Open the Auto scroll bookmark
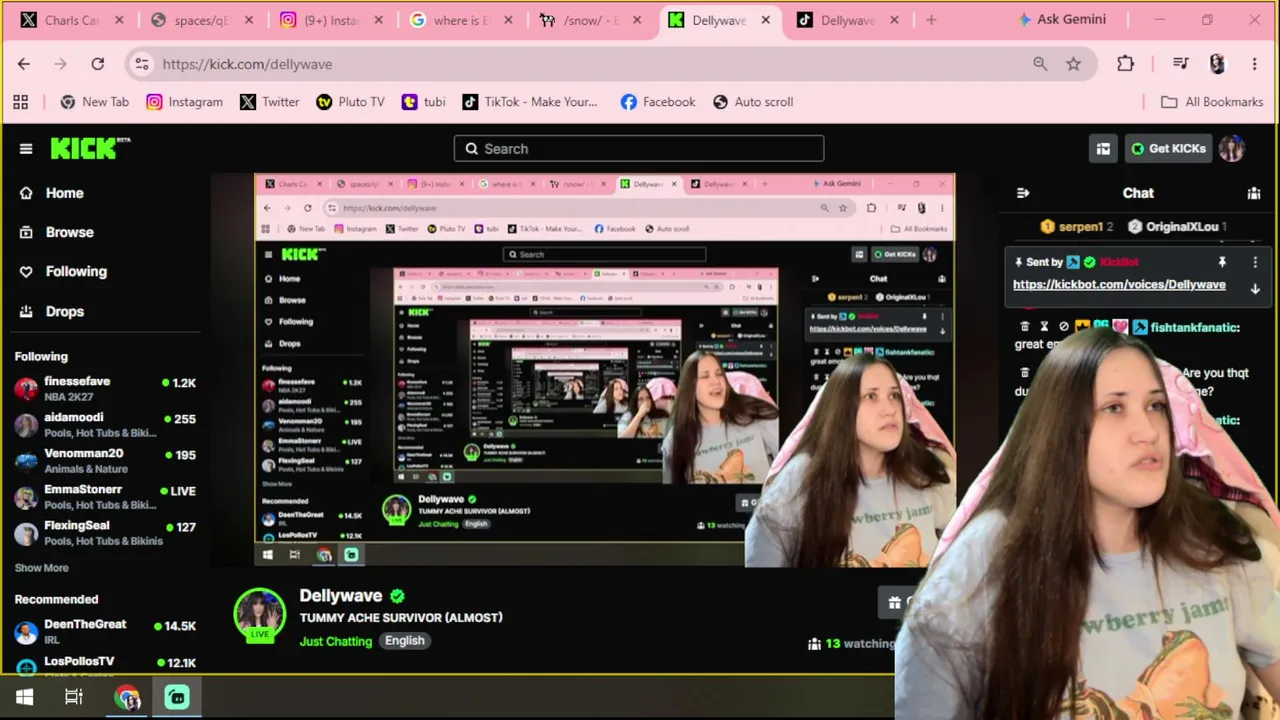Viewport: 1280px width, 720px height. (x=753, y=102)
